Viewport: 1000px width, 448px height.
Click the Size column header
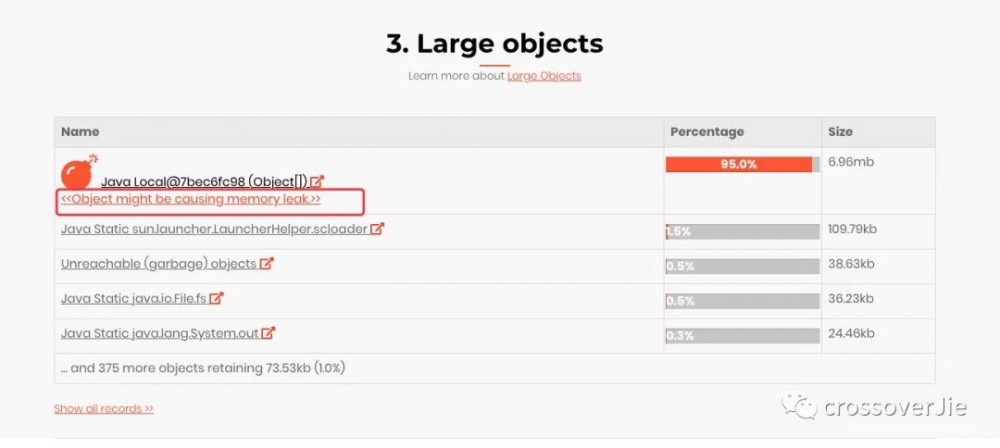[840, 132]
